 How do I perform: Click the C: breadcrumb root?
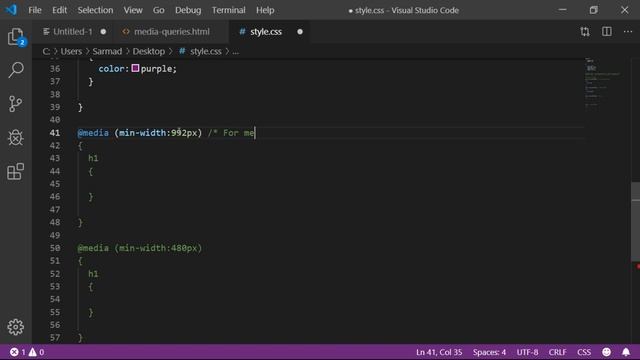[x=46, y=51]
